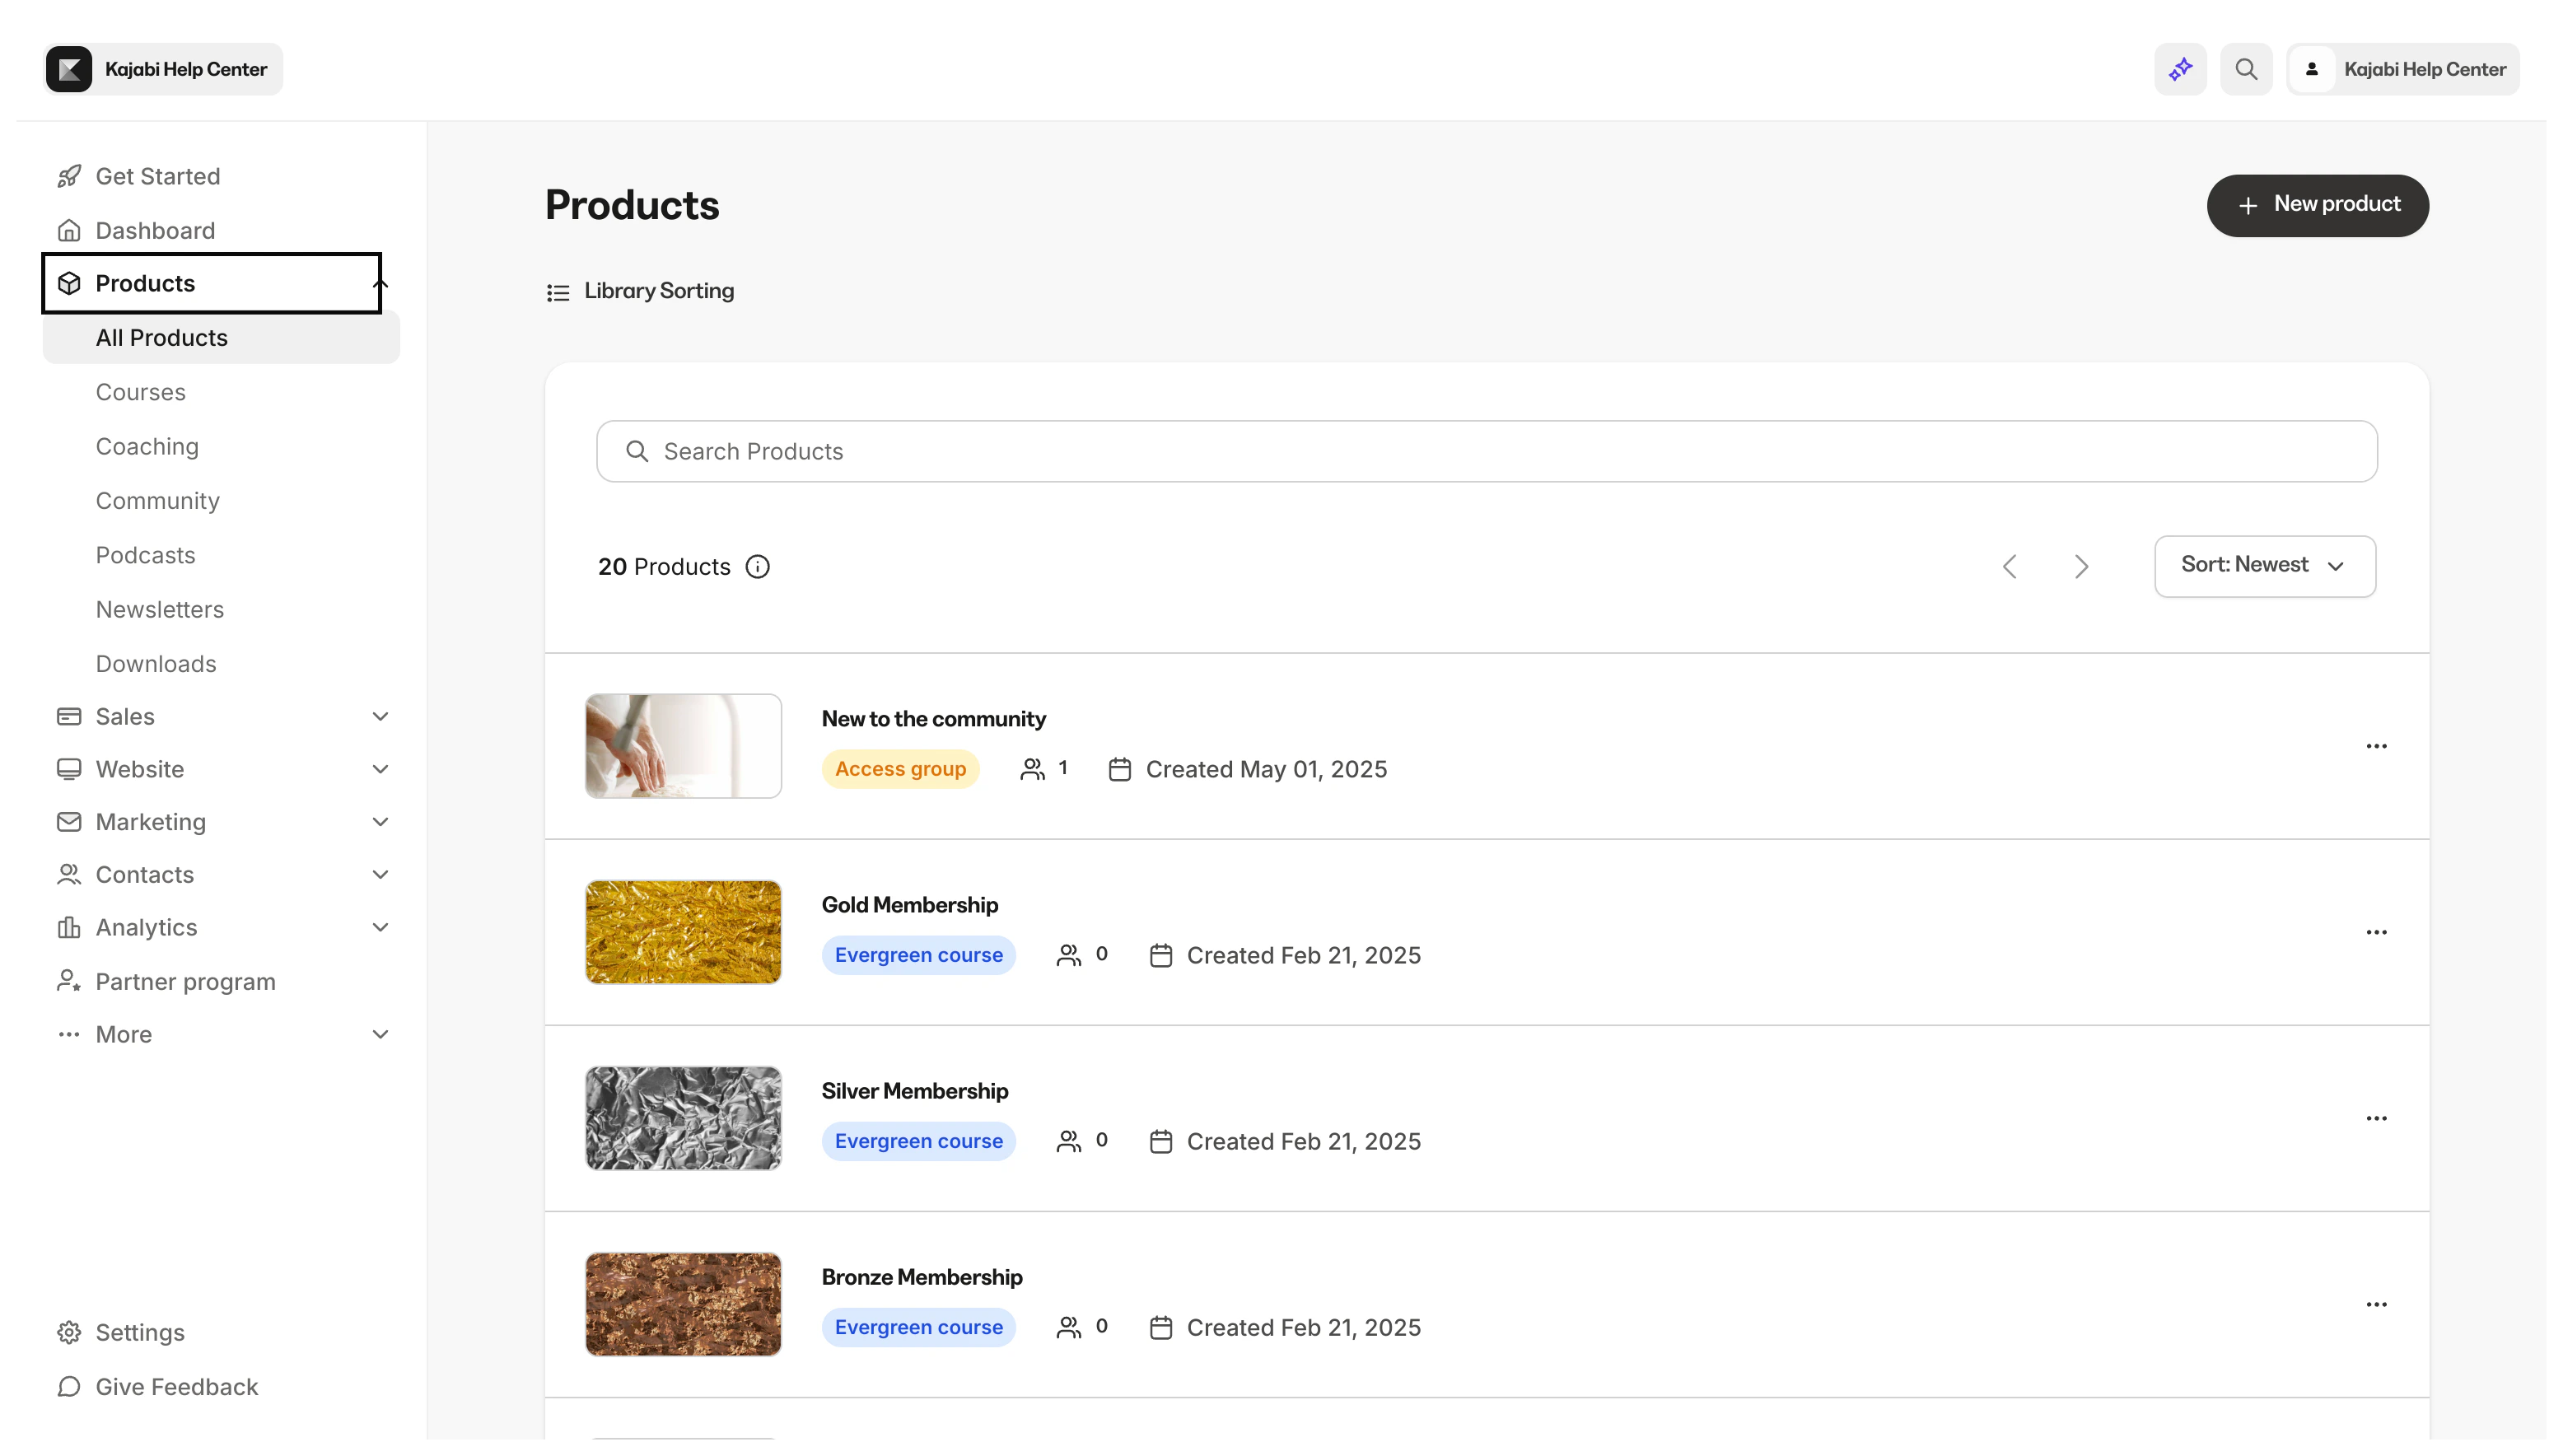Go to next page of products
2563x1456 pixels.
tap(2081, 567)
